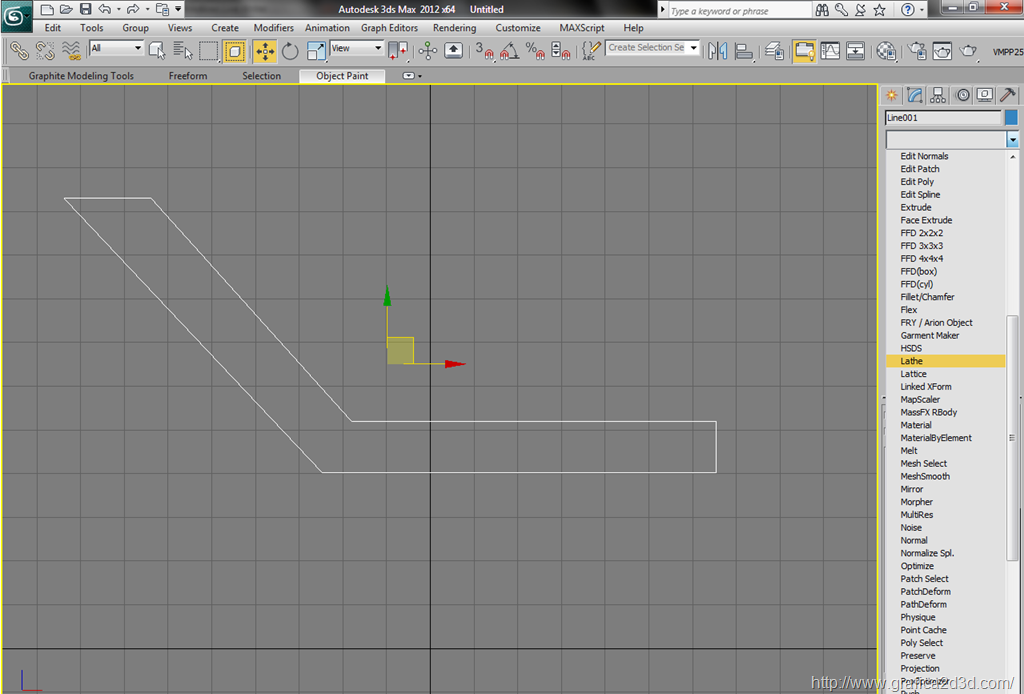Switch to the Create command panel tab
1024x694 pixels.
point(891,95)
